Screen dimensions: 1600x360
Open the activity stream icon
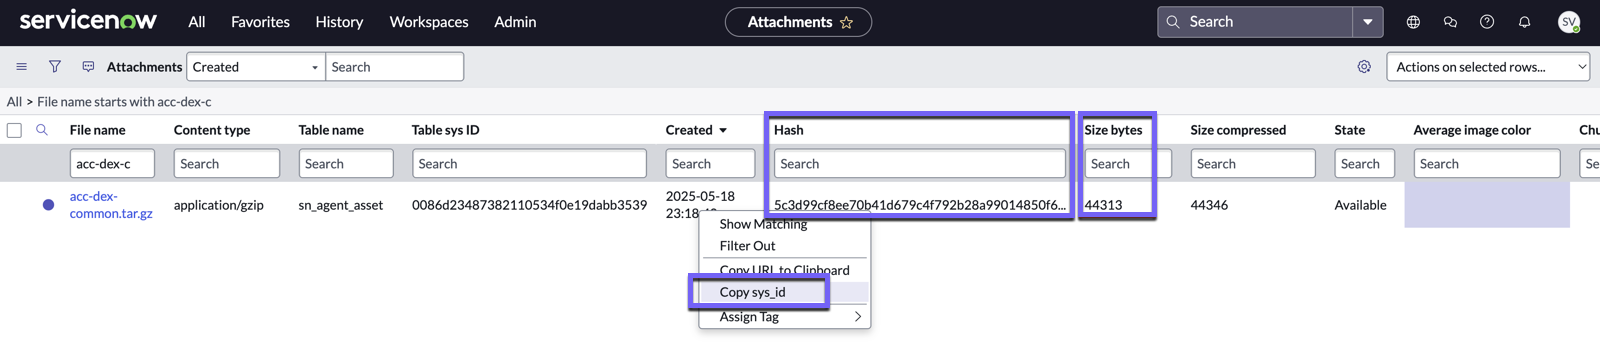88,67
